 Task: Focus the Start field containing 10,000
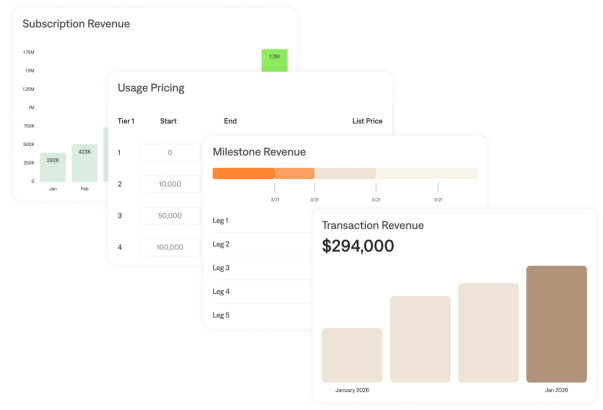(169, 184)
